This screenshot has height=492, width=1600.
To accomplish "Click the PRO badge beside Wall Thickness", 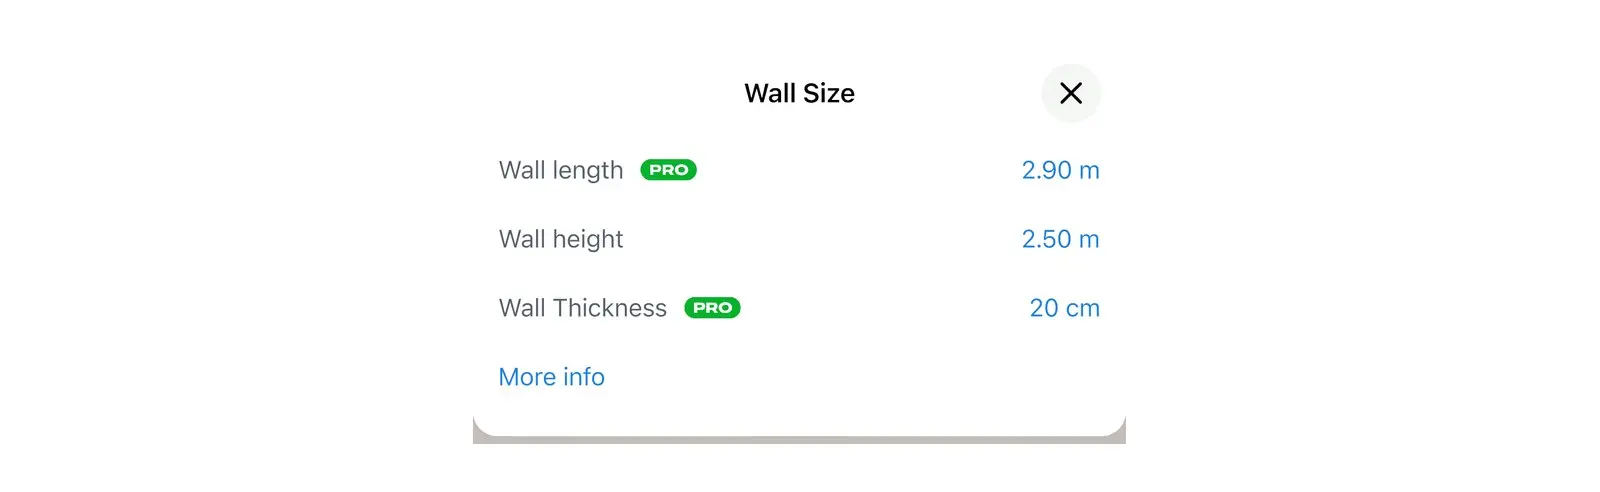I will pos(712,308).
